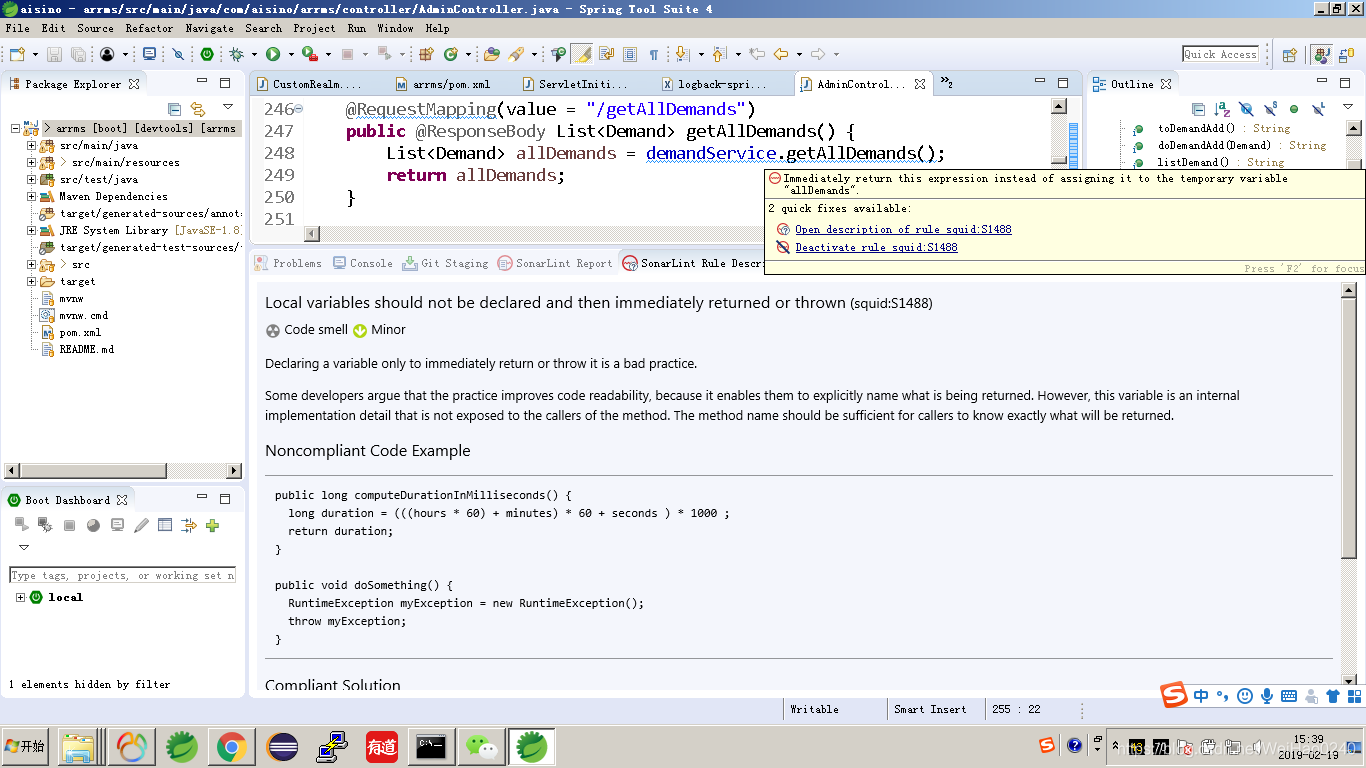This screenshot has width=1366, height=768.
Task: Open dropdown arrow beside Run button
Action: pyautogui.click(x=291, y=54)
